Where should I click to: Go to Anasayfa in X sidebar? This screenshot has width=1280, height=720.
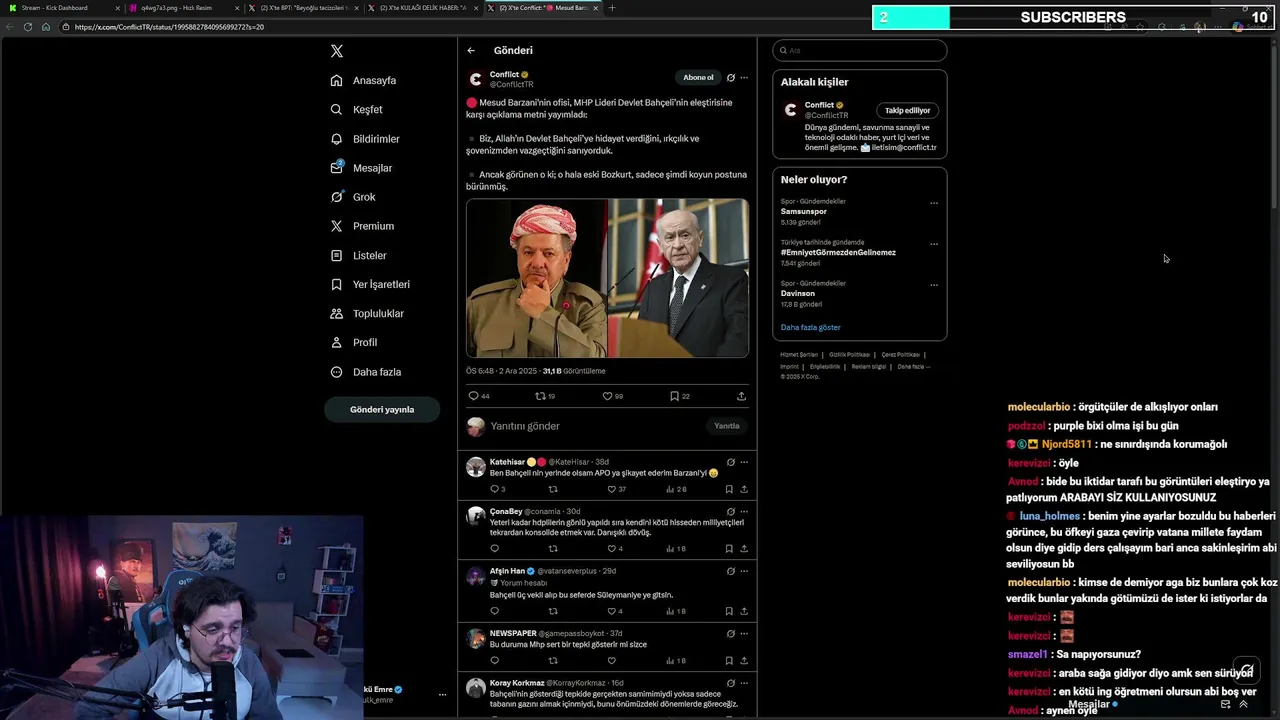[364, 80]
